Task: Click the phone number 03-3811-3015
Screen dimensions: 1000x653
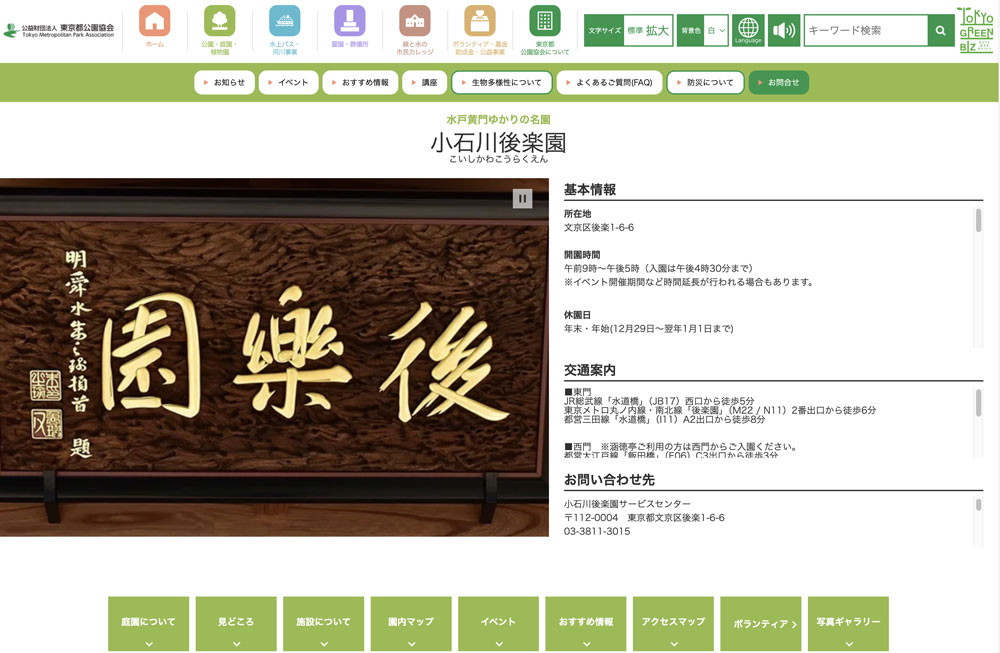Action: click(x=597, y=531)
